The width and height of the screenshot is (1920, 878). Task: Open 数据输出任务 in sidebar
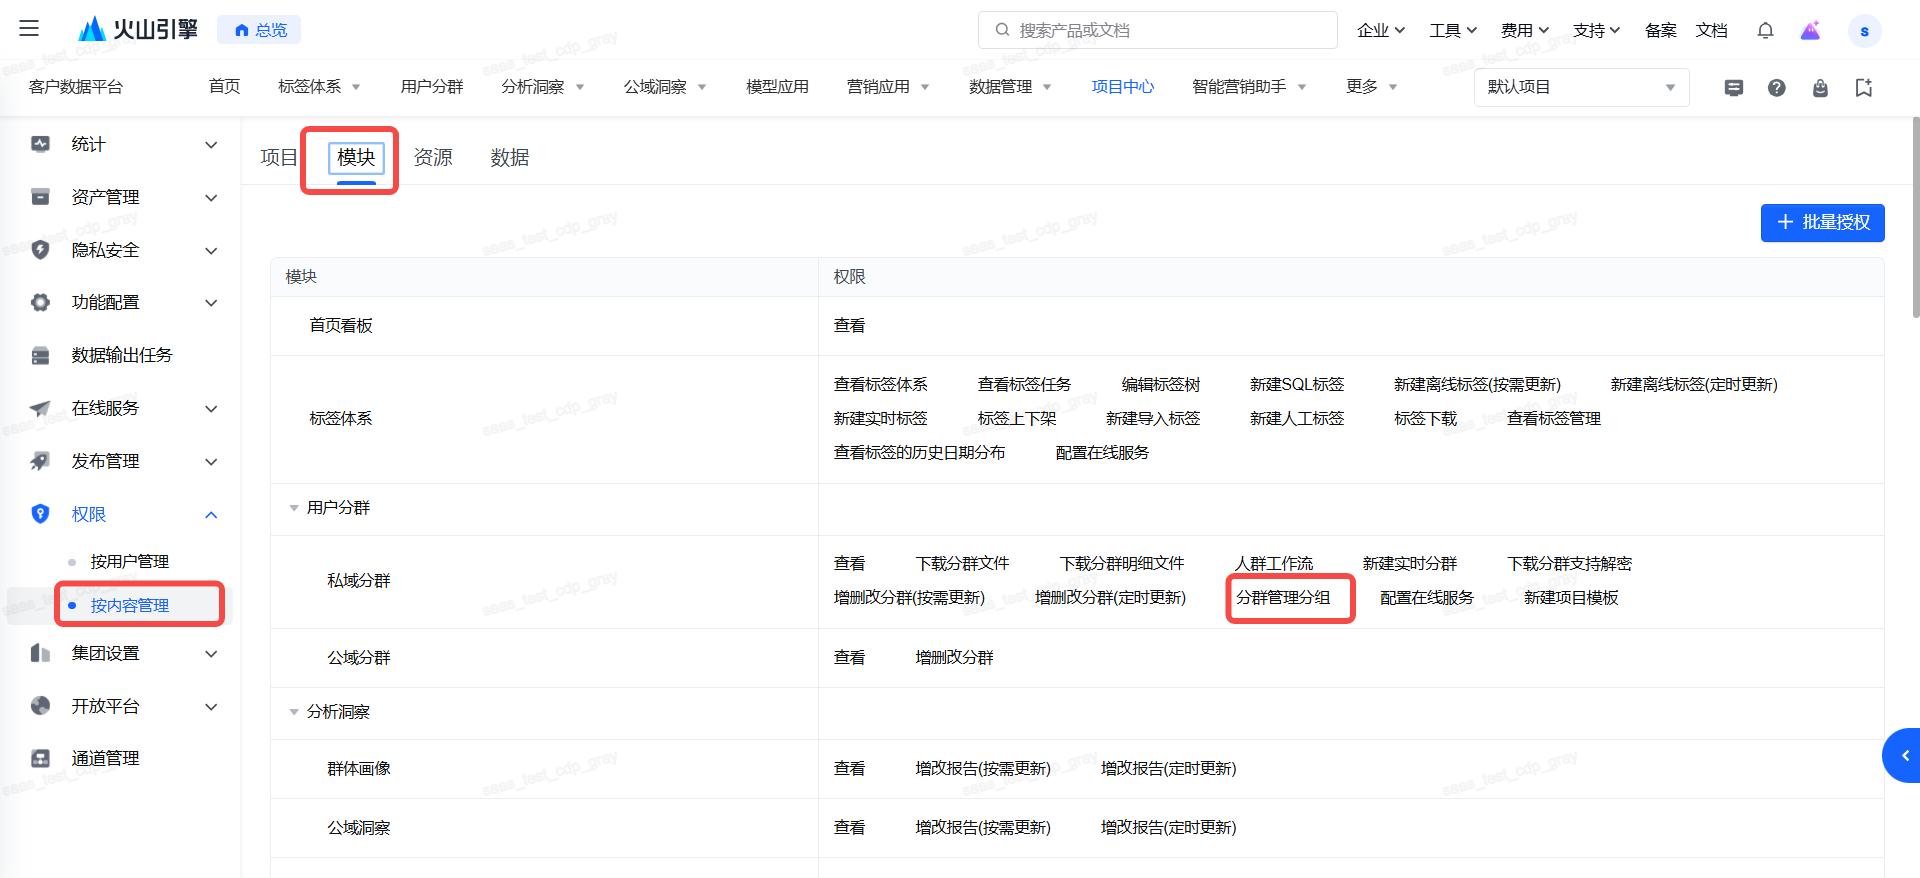[x=121, y=355]
